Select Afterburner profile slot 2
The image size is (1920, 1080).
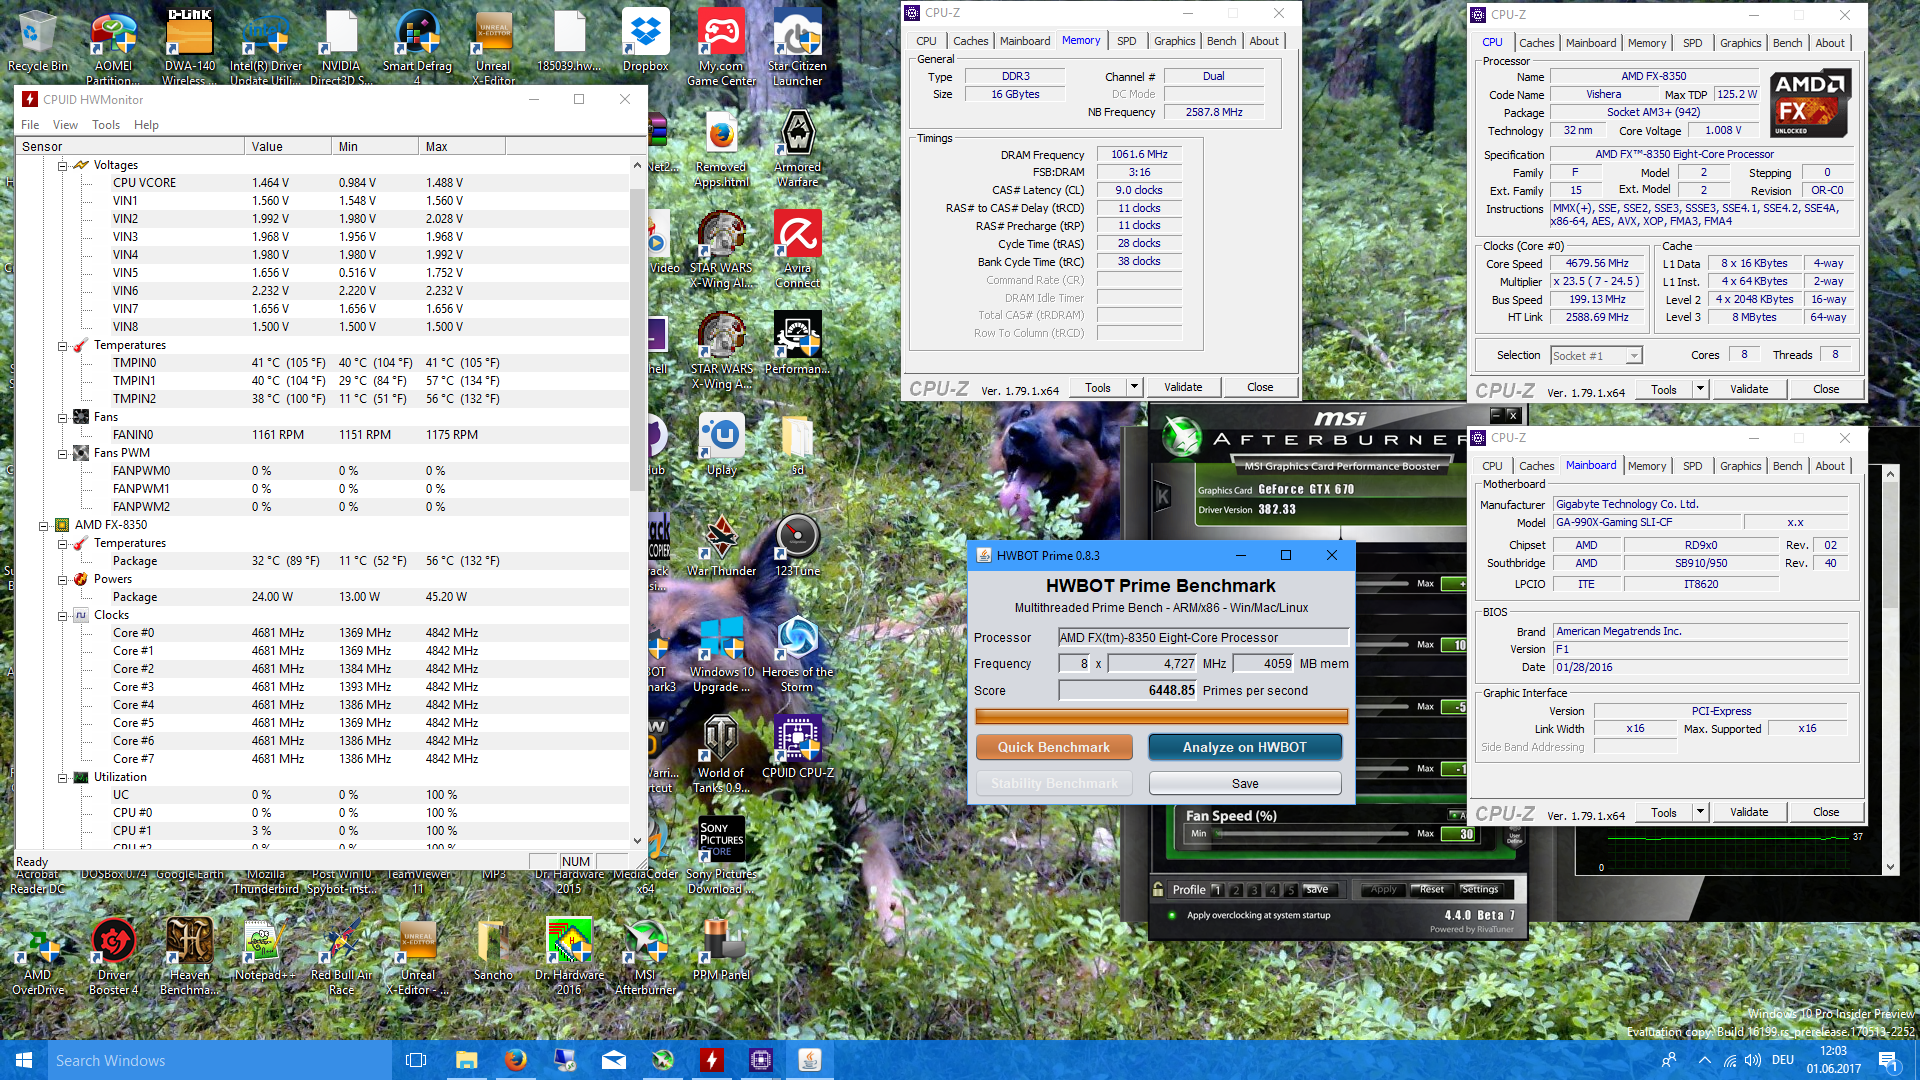point(1236,889)
